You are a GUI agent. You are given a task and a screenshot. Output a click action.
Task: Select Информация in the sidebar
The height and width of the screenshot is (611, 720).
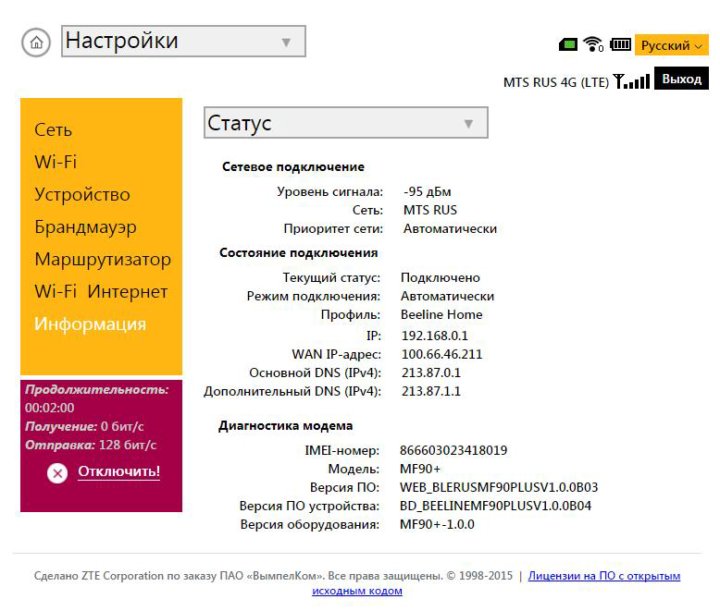click(90, 324)
